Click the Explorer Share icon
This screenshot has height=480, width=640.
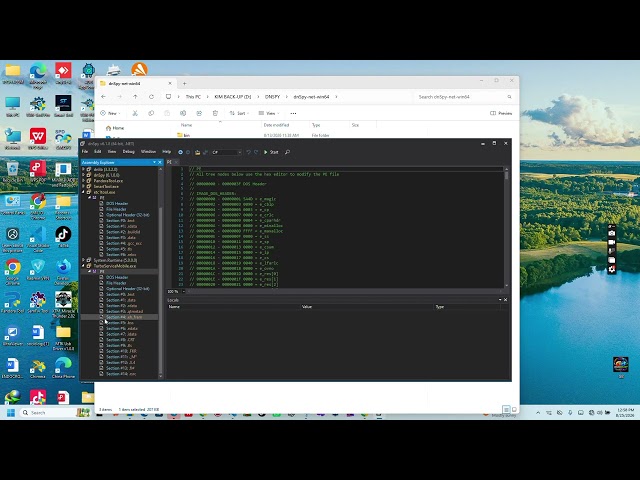(x=199, y=113)
